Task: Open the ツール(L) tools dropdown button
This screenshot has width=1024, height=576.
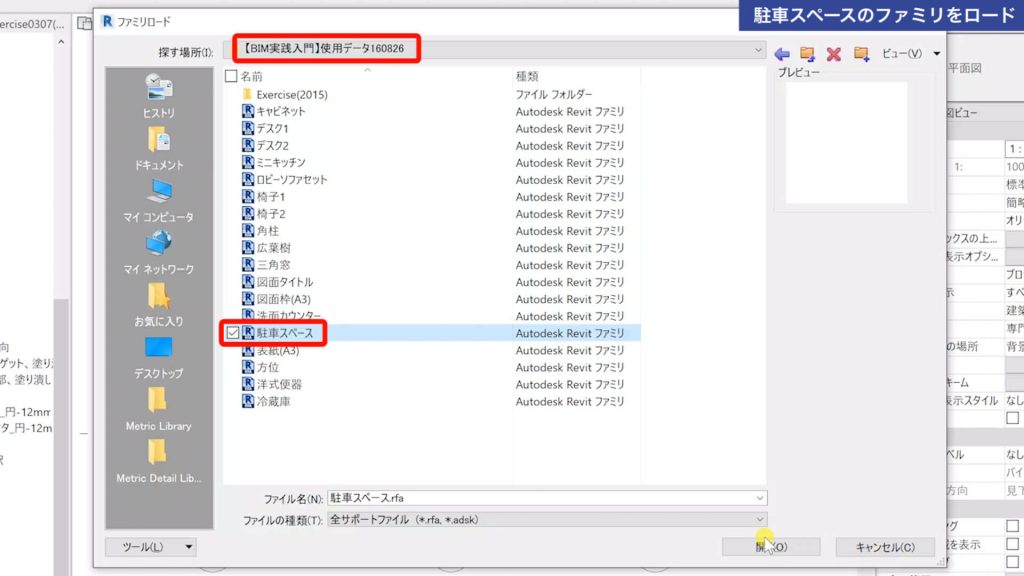Action: 151,547
